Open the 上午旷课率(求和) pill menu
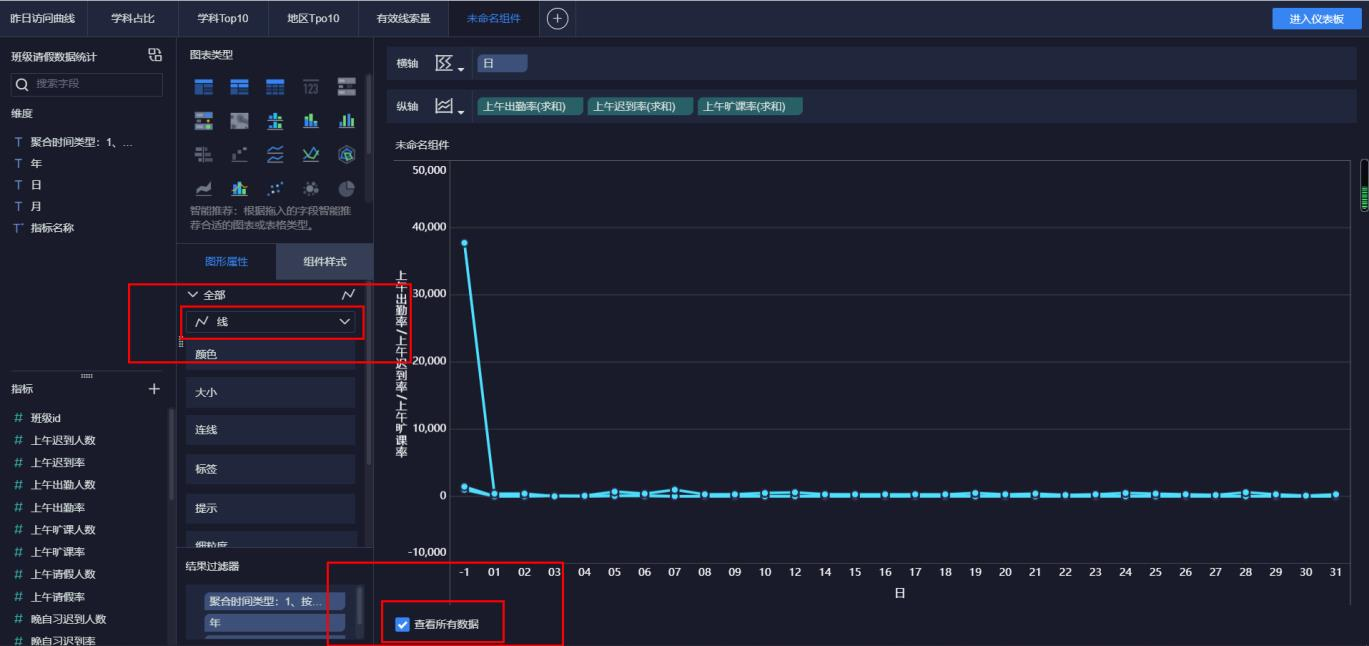1369x646 pixels. pyautogui.click(x=750, y=106)
